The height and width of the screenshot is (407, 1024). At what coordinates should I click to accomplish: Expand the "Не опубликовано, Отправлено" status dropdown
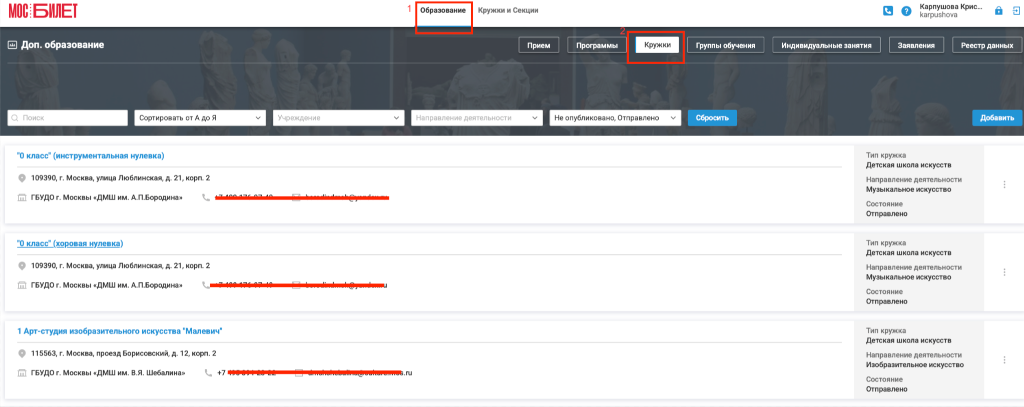616,118
